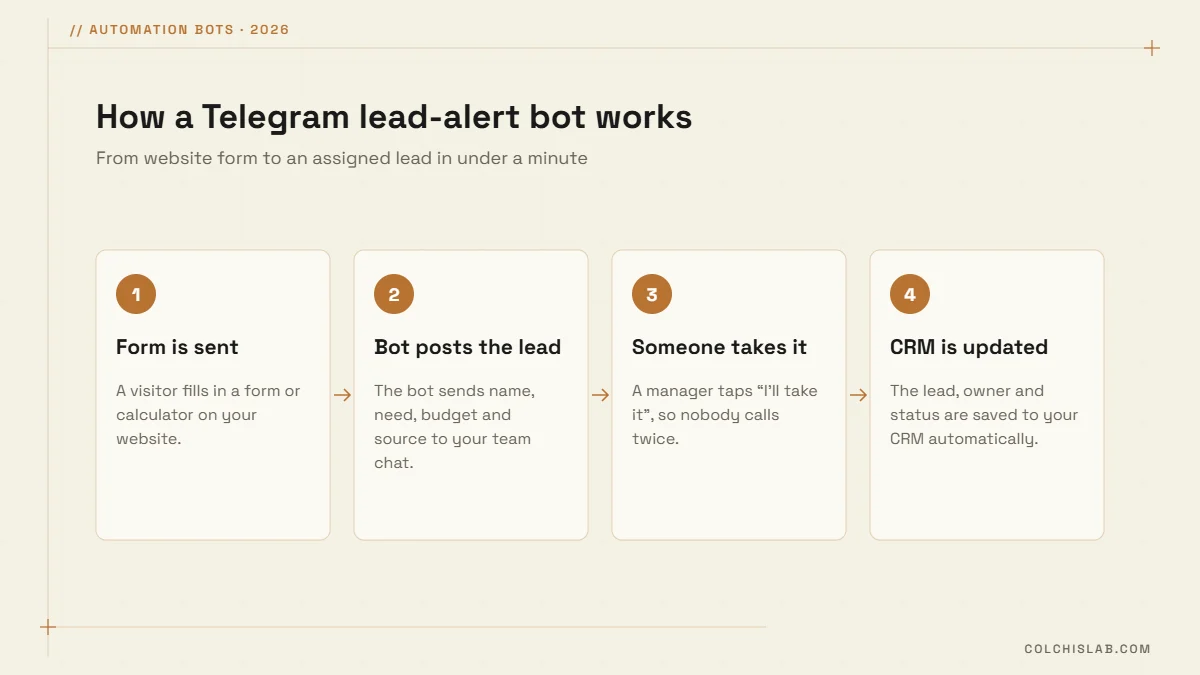Click the description "The bot sends name, need, budget"
Viewport: 1200px width, 675px height.
(454, 426)
